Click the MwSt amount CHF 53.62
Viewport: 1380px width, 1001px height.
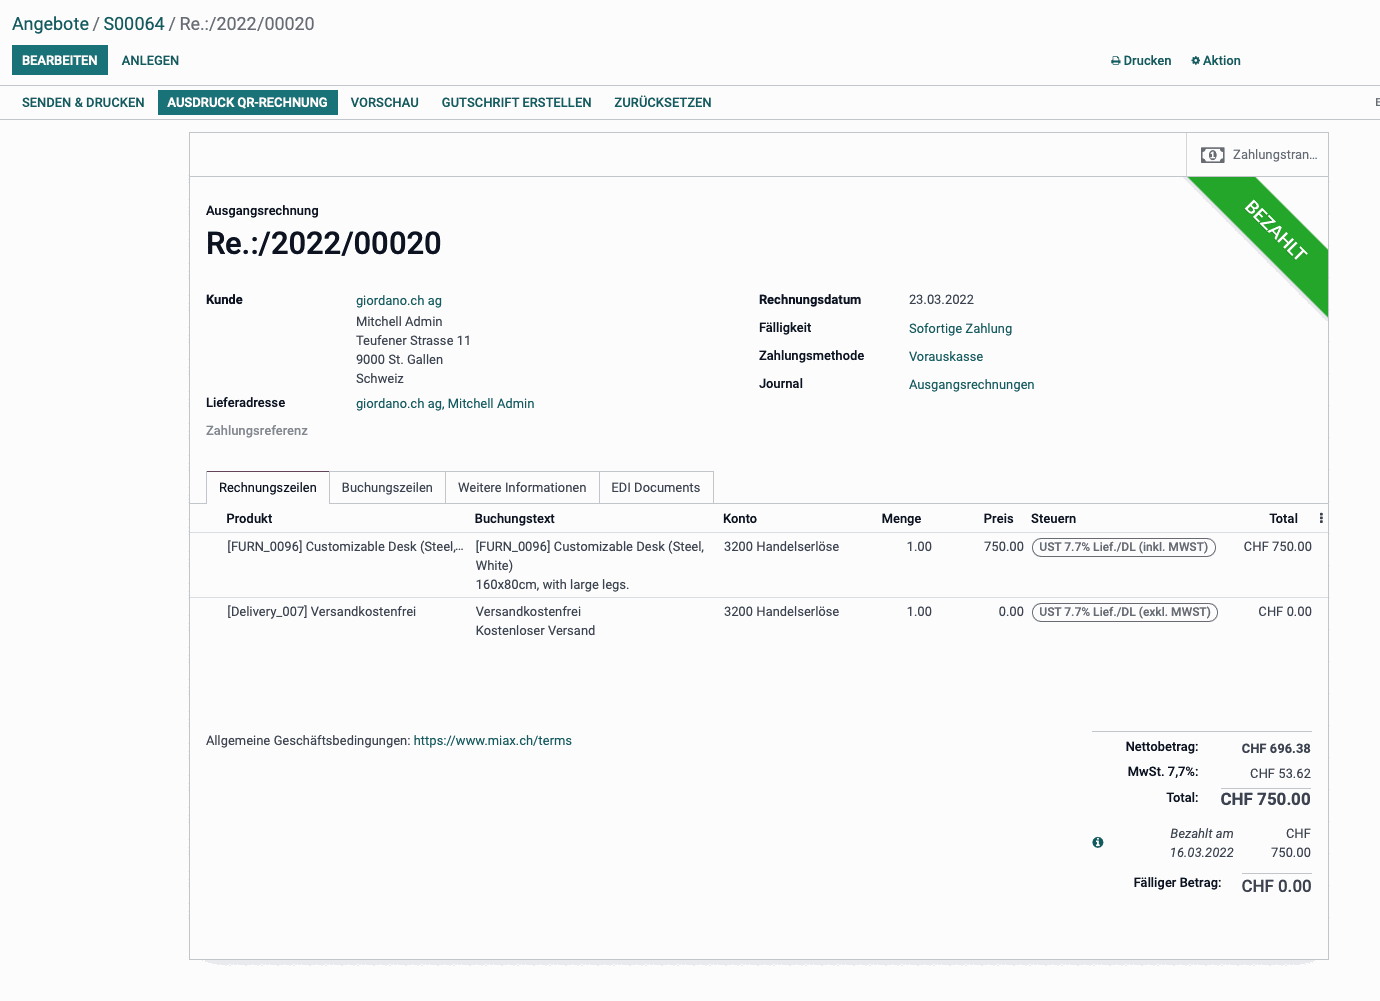tap(1280, 773)
